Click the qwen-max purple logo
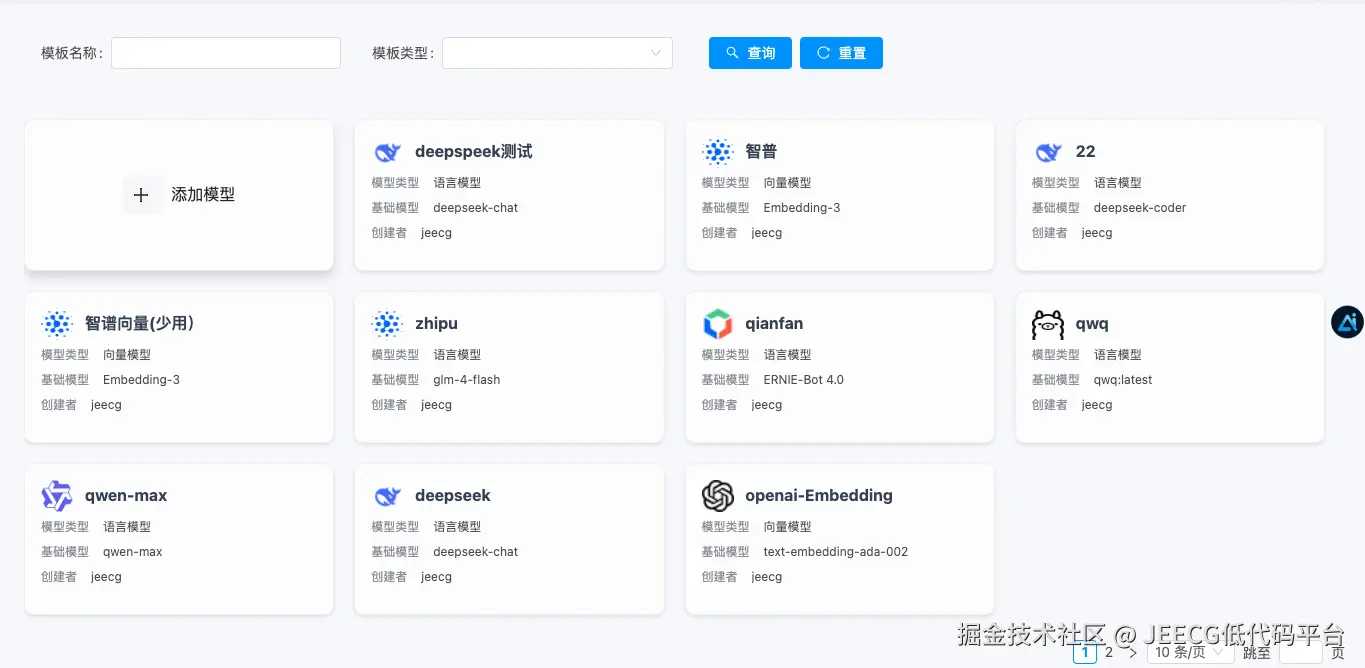Image resolution: width=1365 pixels, height=668 pixels. click(x=57, y=496)
